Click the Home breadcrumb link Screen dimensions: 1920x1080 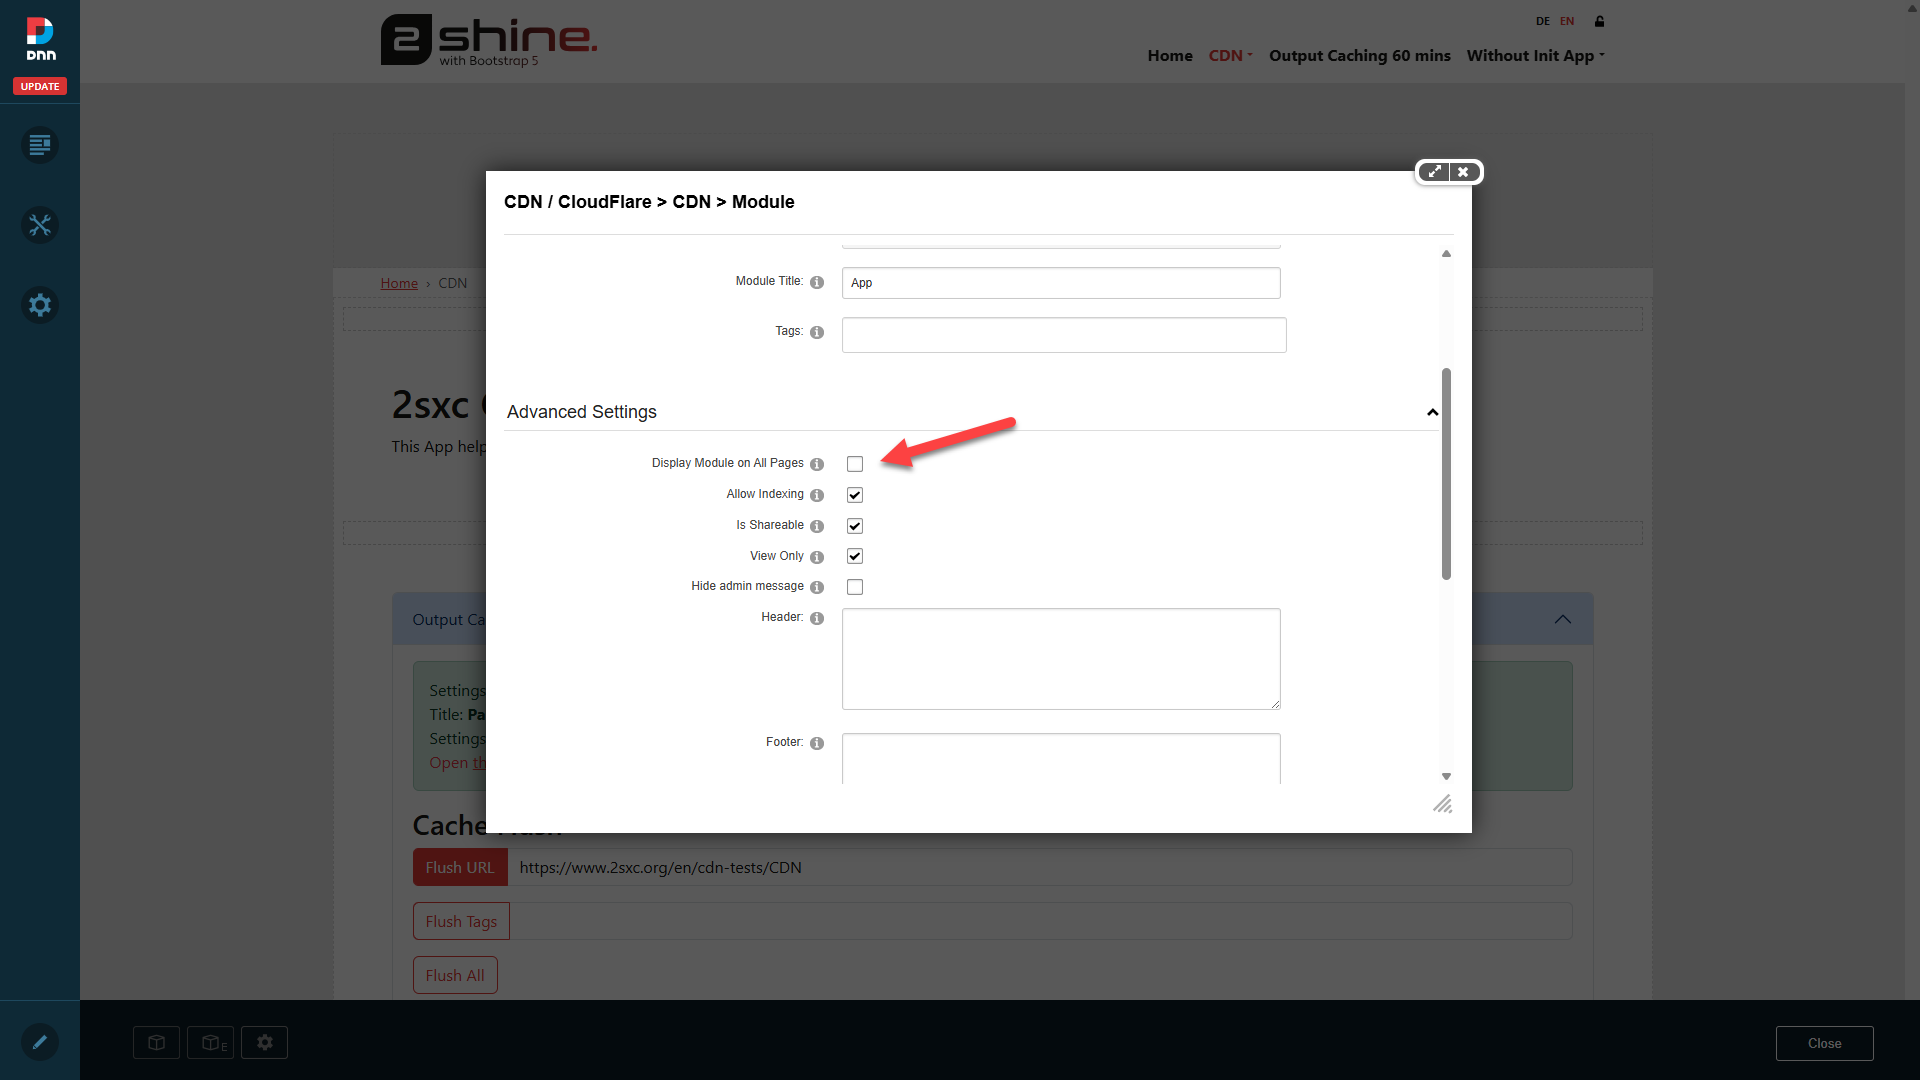[399, 283]
